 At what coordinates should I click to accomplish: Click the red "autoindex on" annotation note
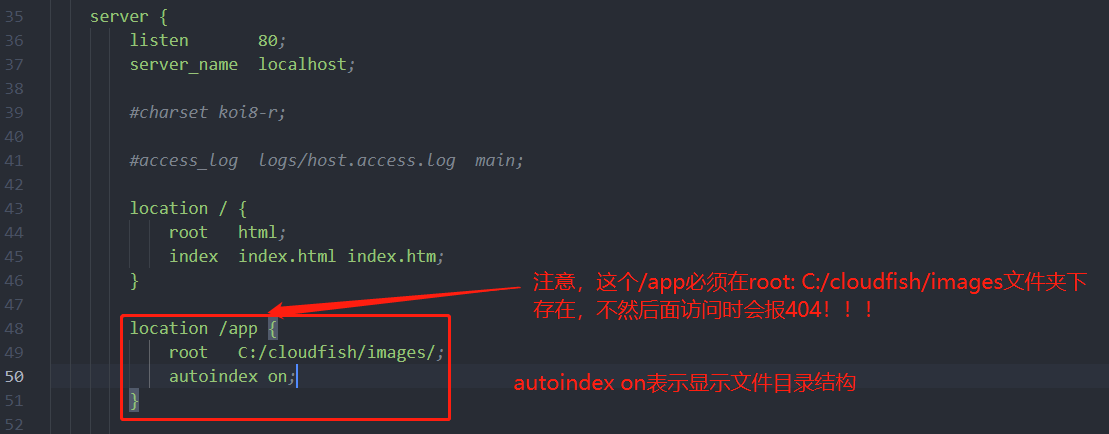[684, 383]
